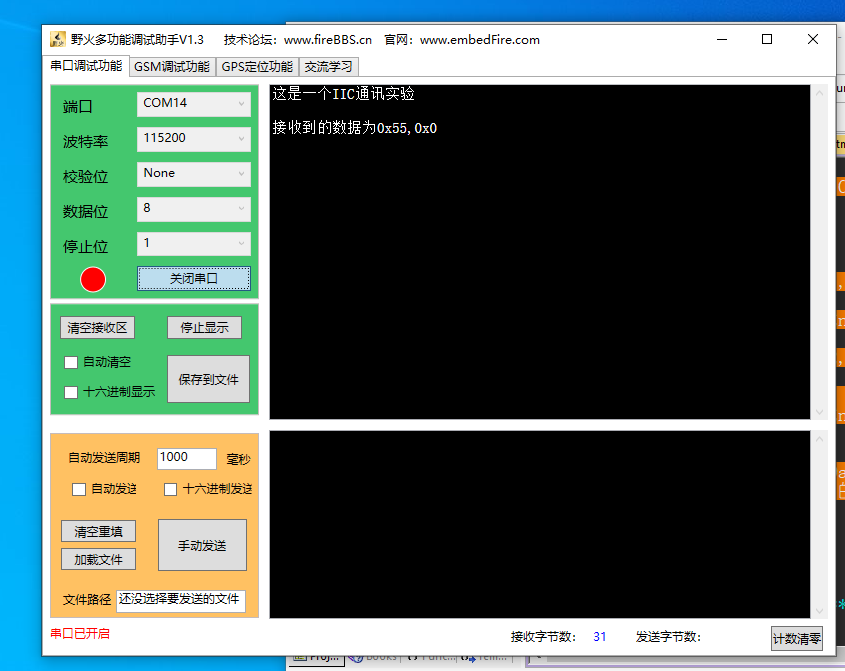
Task: Open the COM14 port dropdown
Action: pyautogui.click(x=193, y=103)
